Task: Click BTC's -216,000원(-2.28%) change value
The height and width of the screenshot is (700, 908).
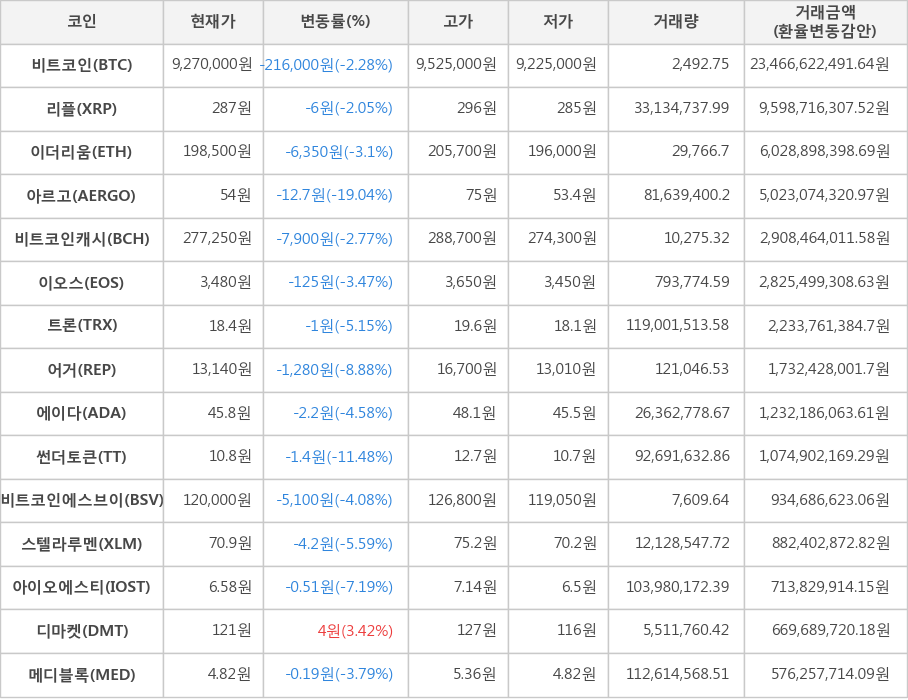Action: click(327, 65)
